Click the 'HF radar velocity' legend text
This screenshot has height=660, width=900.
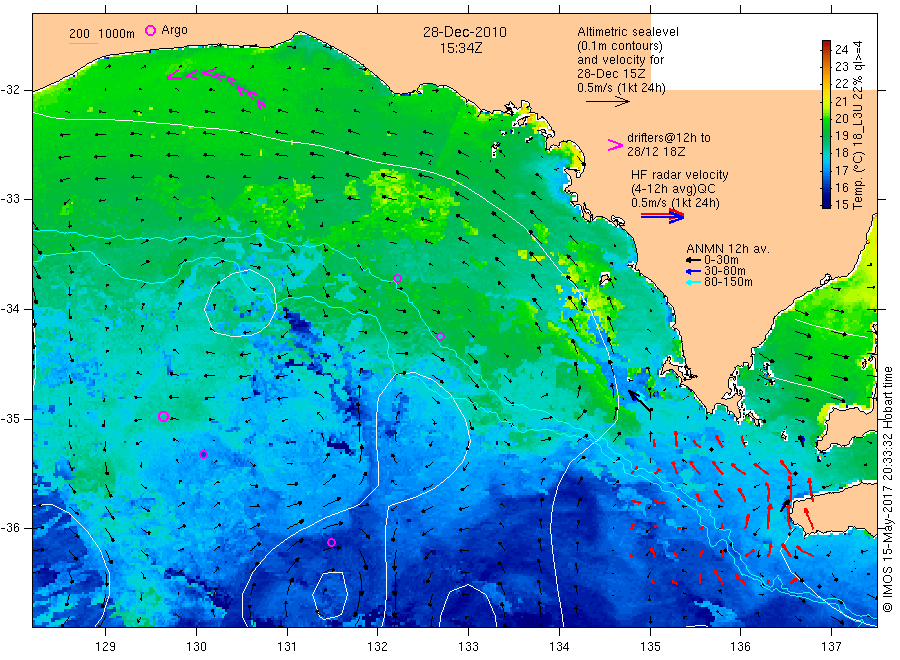coord(680,175)
